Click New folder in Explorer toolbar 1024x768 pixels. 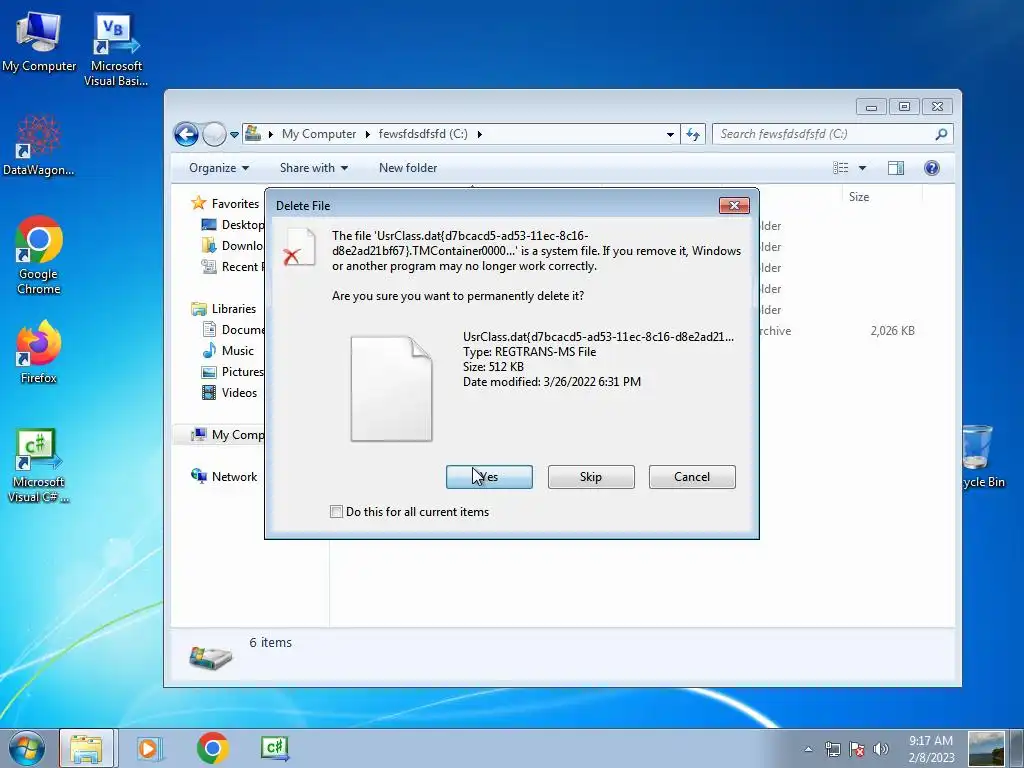pos(408,168)
